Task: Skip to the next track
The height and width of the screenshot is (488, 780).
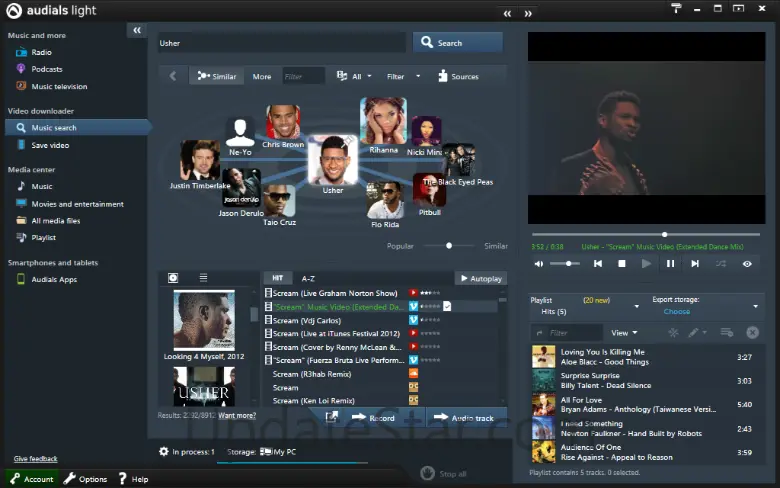Action: [695, 264]
